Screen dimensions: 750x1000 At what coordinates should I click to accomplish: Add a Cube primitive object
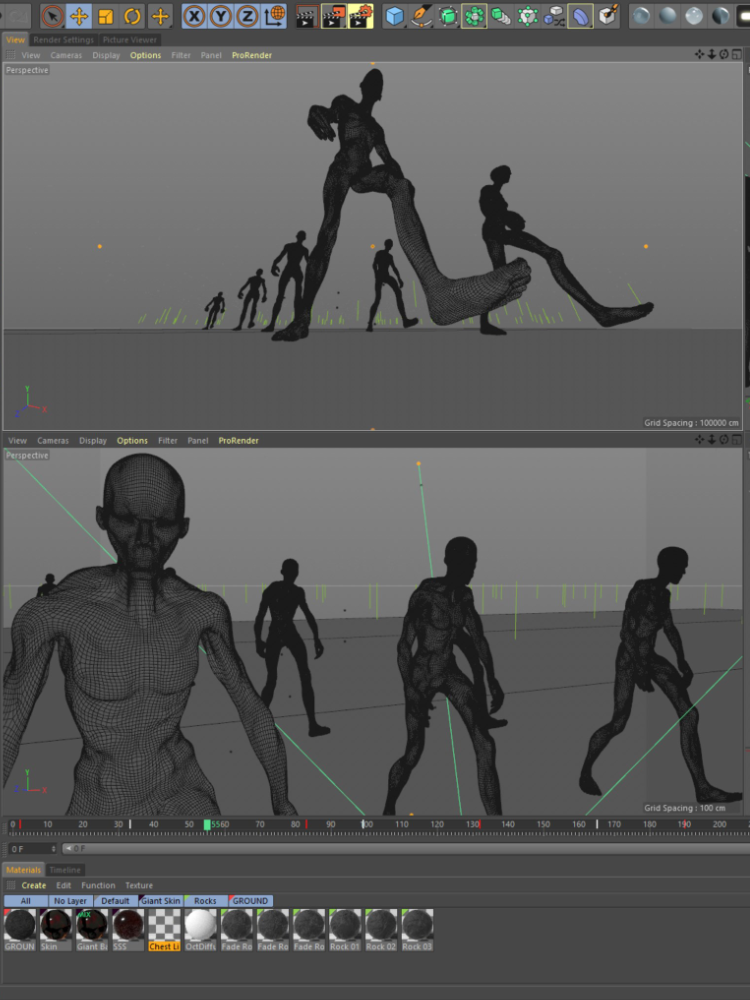[x=395, y=16]
